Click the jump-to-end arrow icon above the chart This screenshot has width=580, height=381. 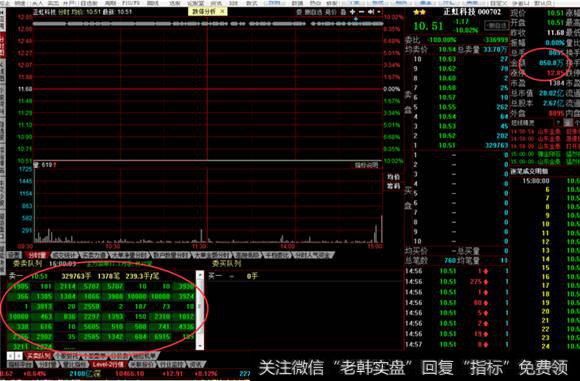tap(371, 12)
